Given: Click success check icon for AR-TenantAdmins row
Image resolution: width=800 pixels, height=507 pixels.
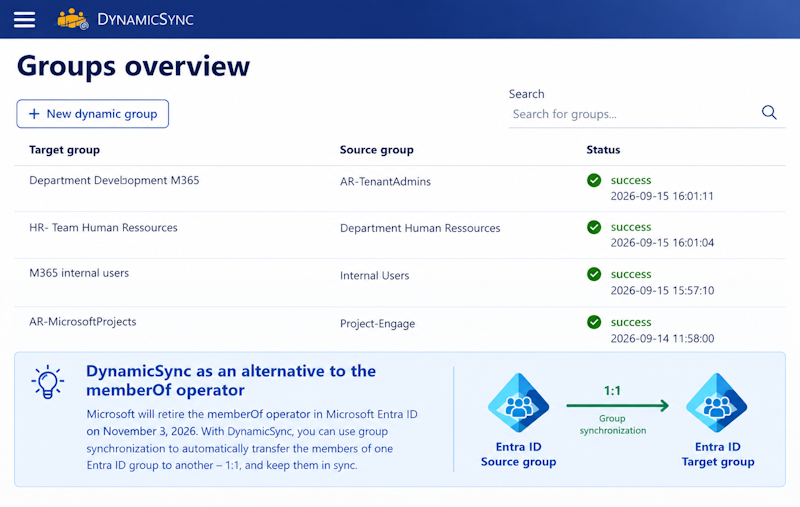Looking at the screenshot, I should tap(594, 180).
